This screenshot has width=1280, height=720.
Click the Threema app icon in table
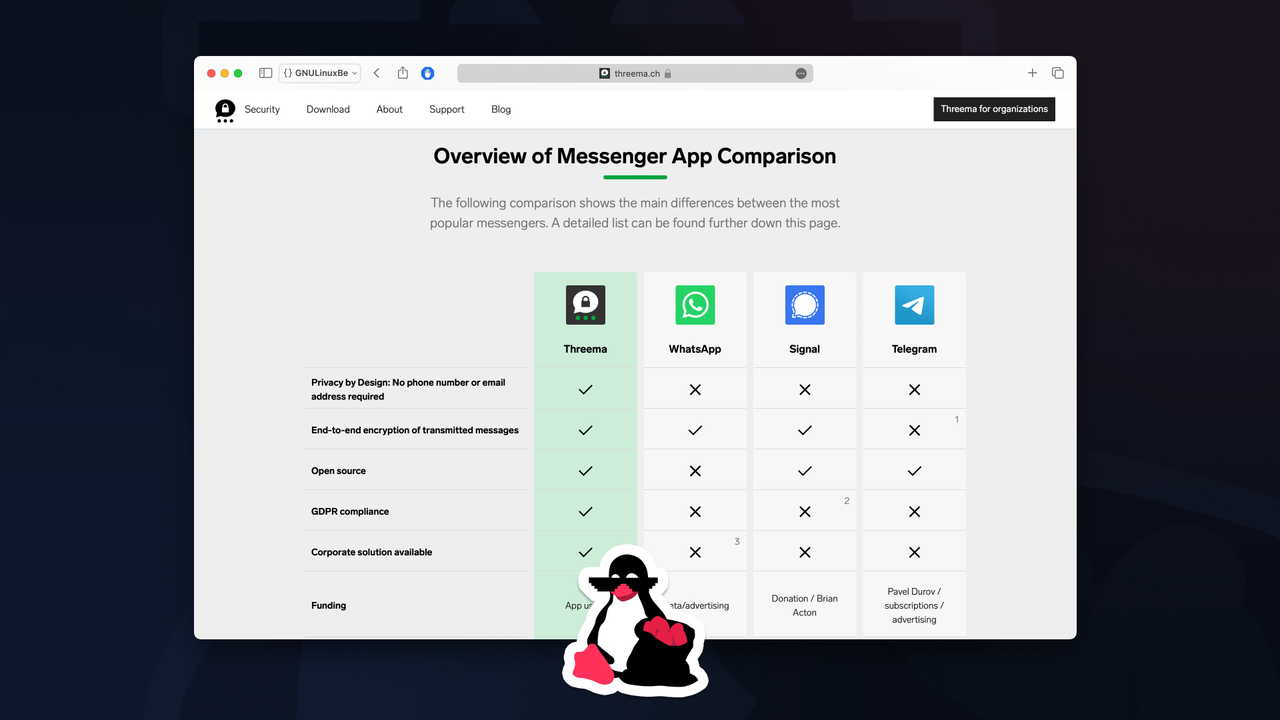pos(585,305)
